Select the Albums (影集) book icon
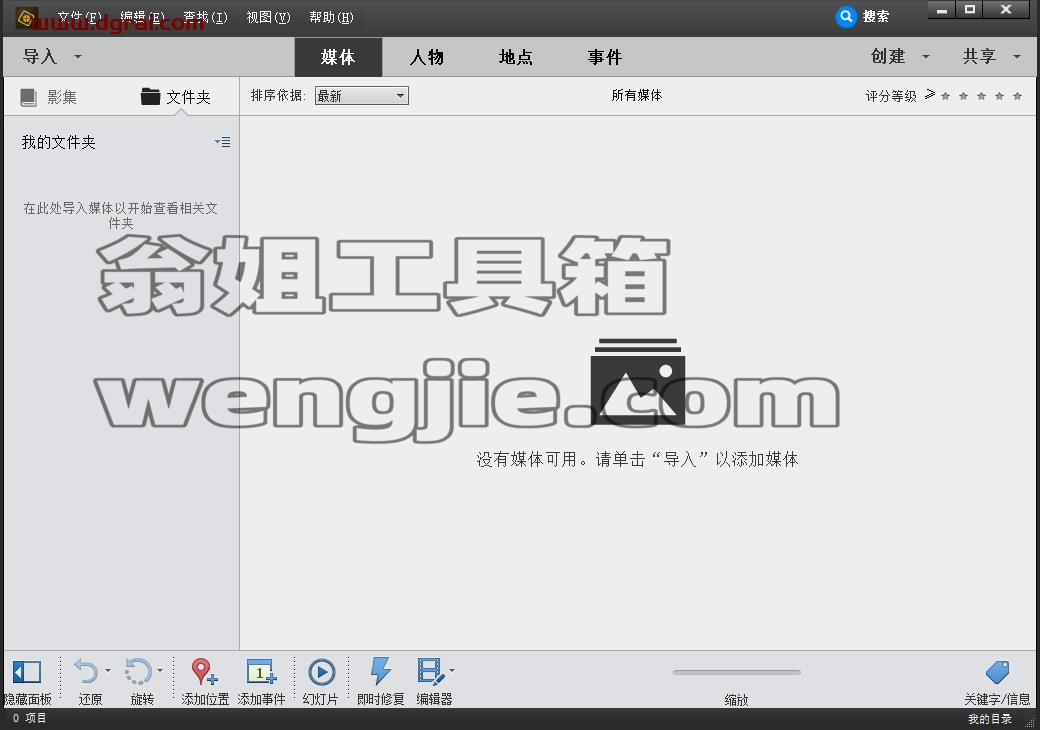 coord(29,97)
